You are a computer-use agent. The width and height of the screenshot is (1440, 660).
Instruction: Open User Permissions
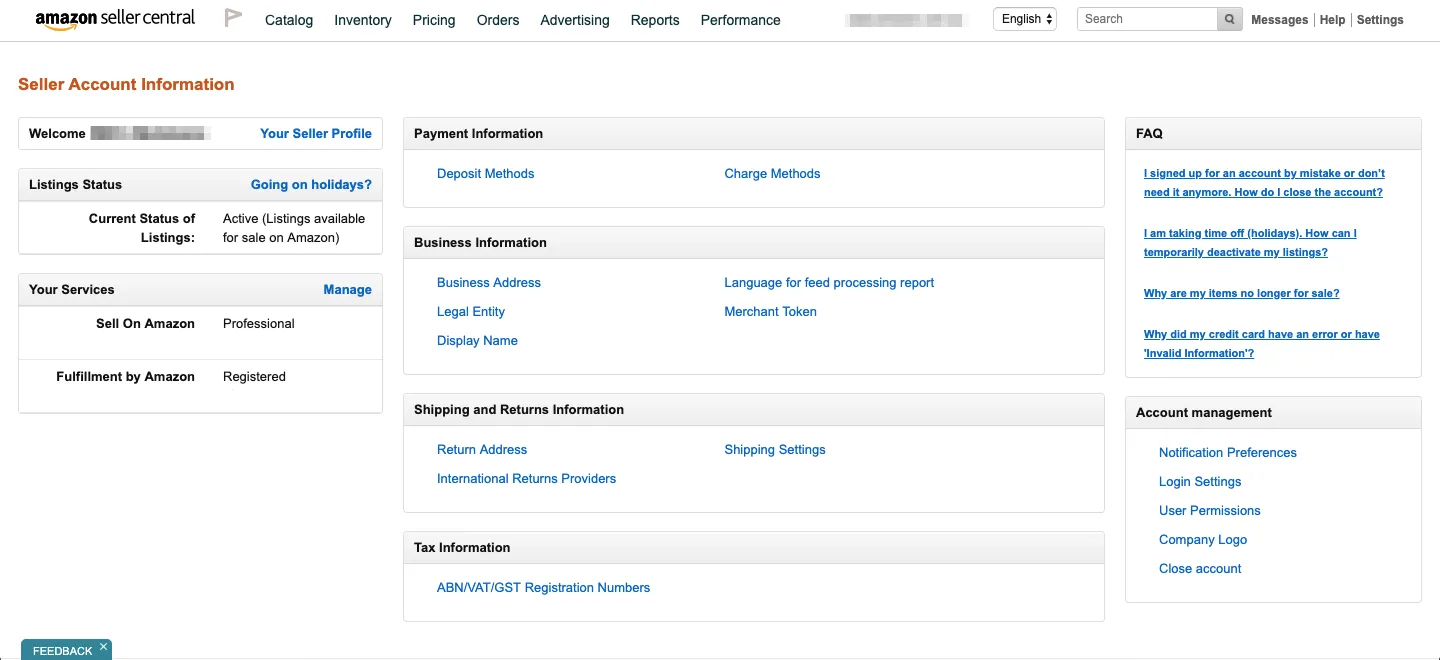click(x=1210, y=510)
